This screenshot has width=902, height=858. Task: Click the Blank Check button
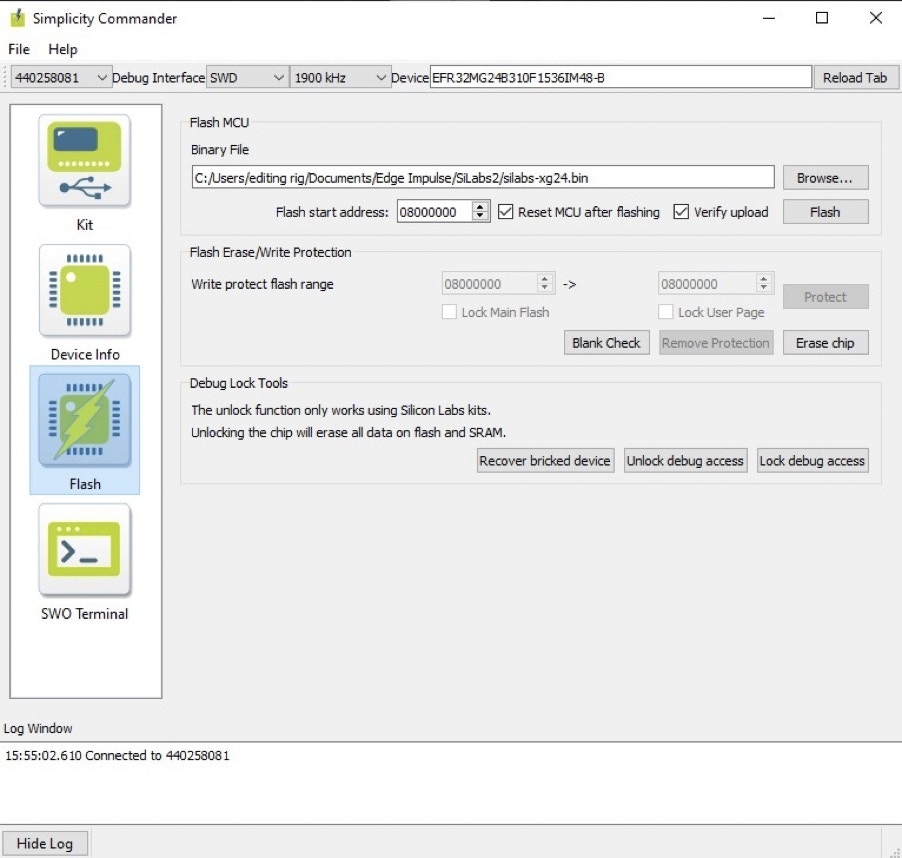point(606,343)
